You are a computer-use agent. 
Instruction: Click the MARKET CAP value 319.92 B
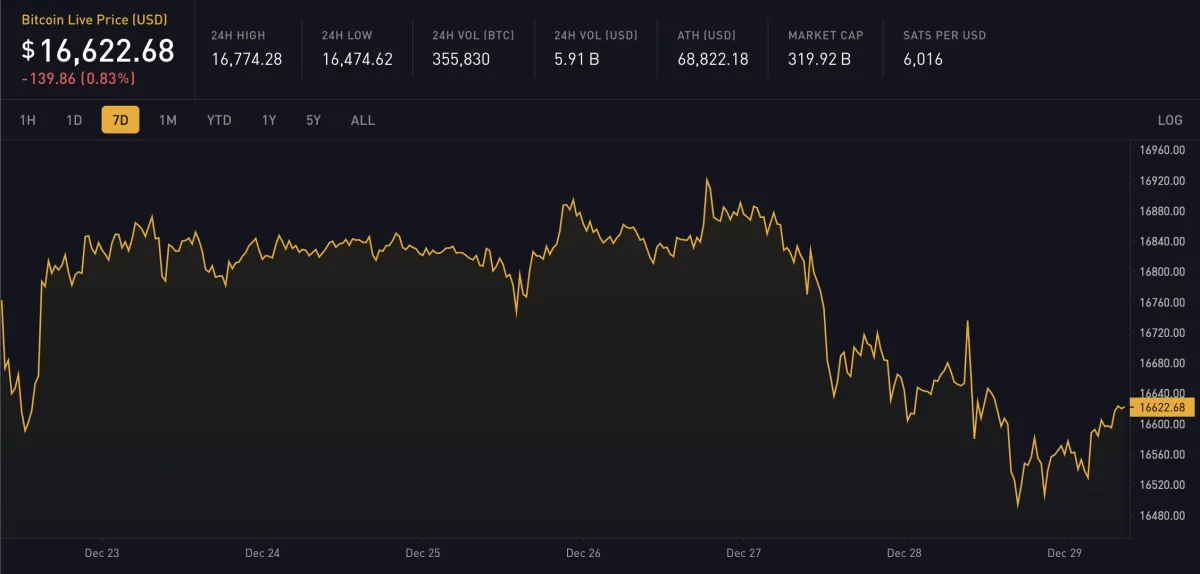(819, 59)
